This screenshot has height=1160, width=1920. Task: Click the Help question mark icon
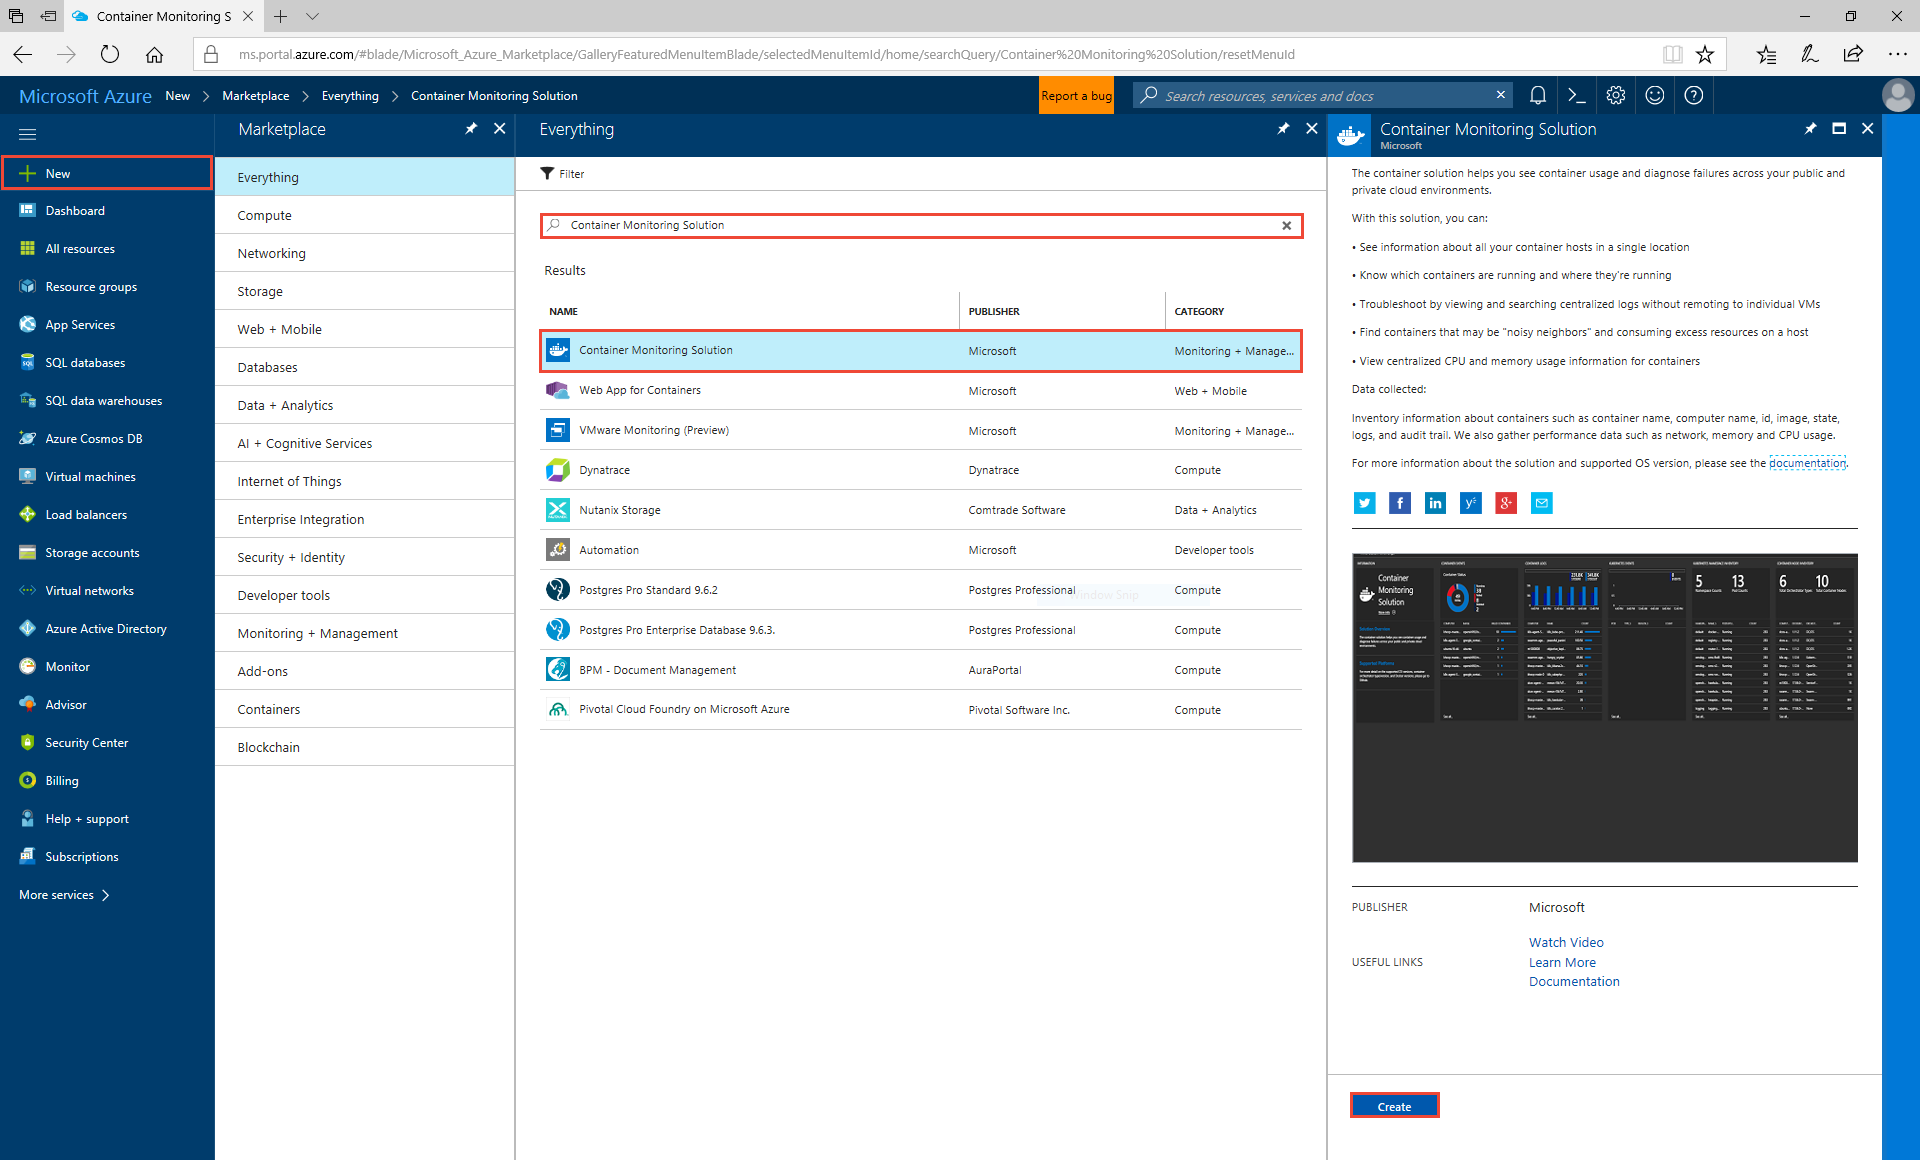[x=1694, y=95]
